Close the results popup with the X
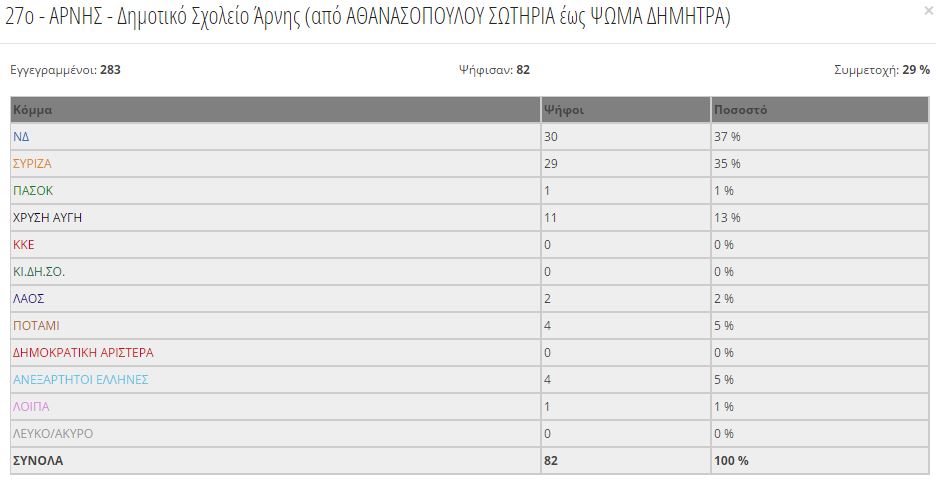Image resolution: width=936 pixels, height=481 pixels. (x=929, y=9)
